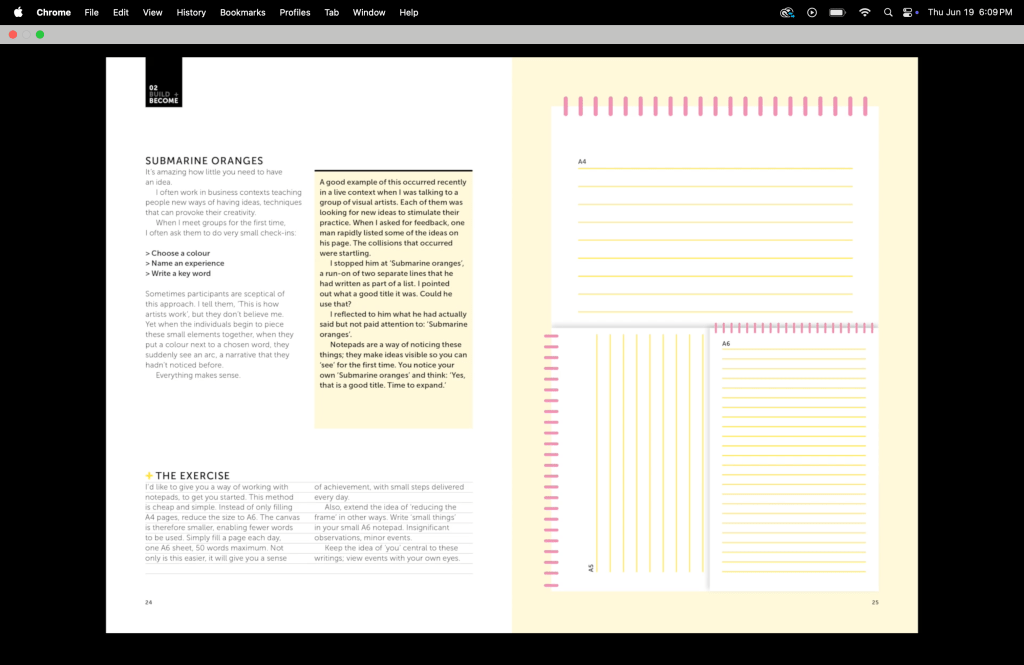Open the Window menu
The height and width of the screenshot is (665, 1024).
[369, 12]
